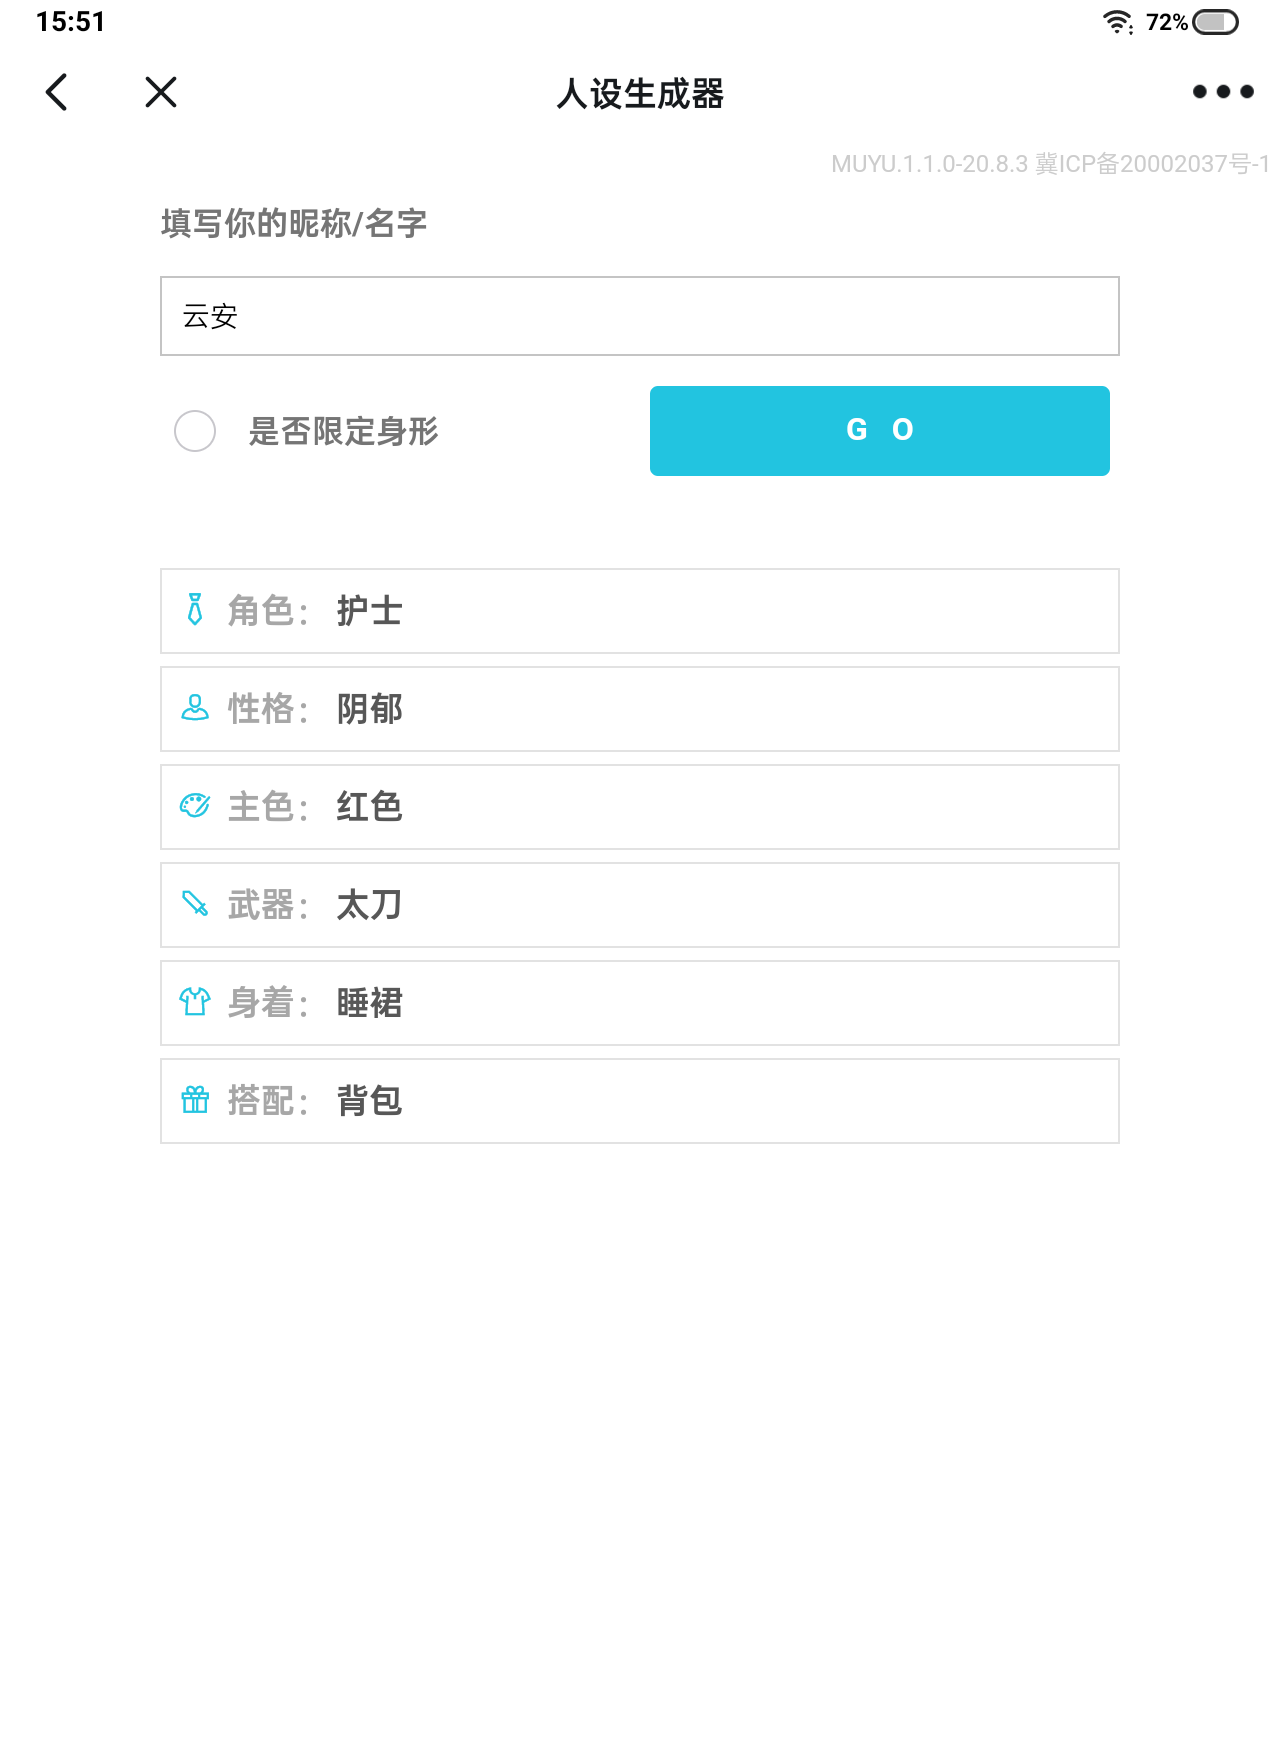
Task: Close the page with X icon
Action: 160,92
